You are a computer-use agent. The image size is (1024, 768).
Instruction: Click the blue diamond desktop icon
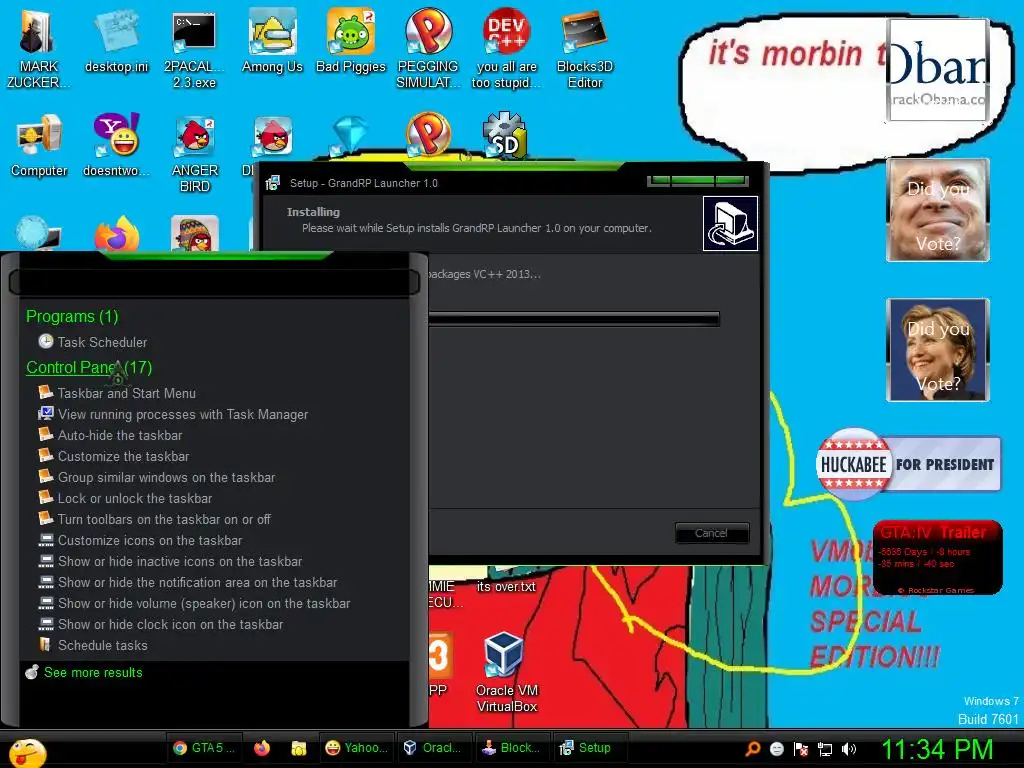coord(351,136)
